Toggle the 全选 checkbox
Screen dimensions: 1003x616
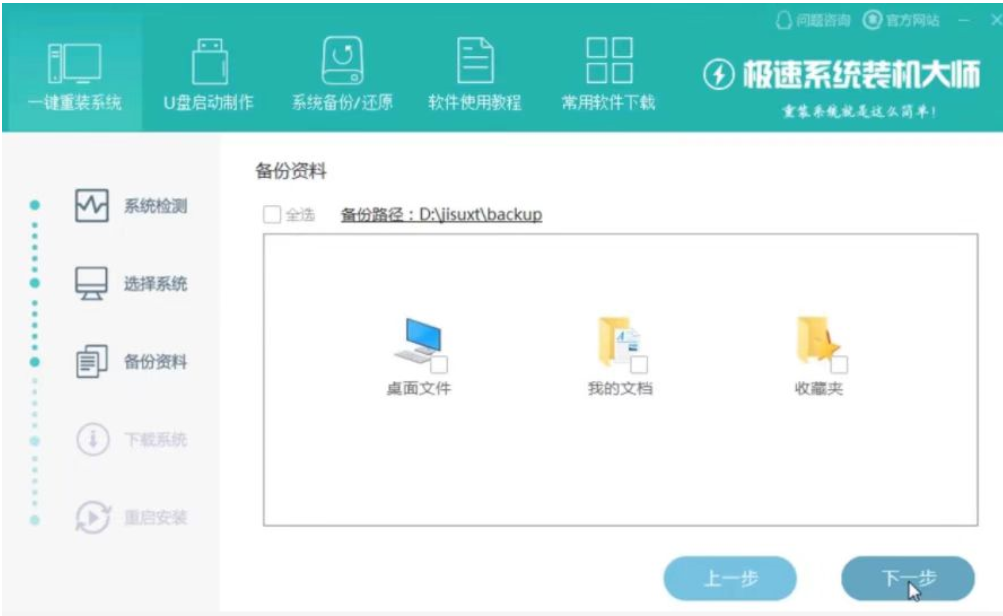[x=272, y=215]
